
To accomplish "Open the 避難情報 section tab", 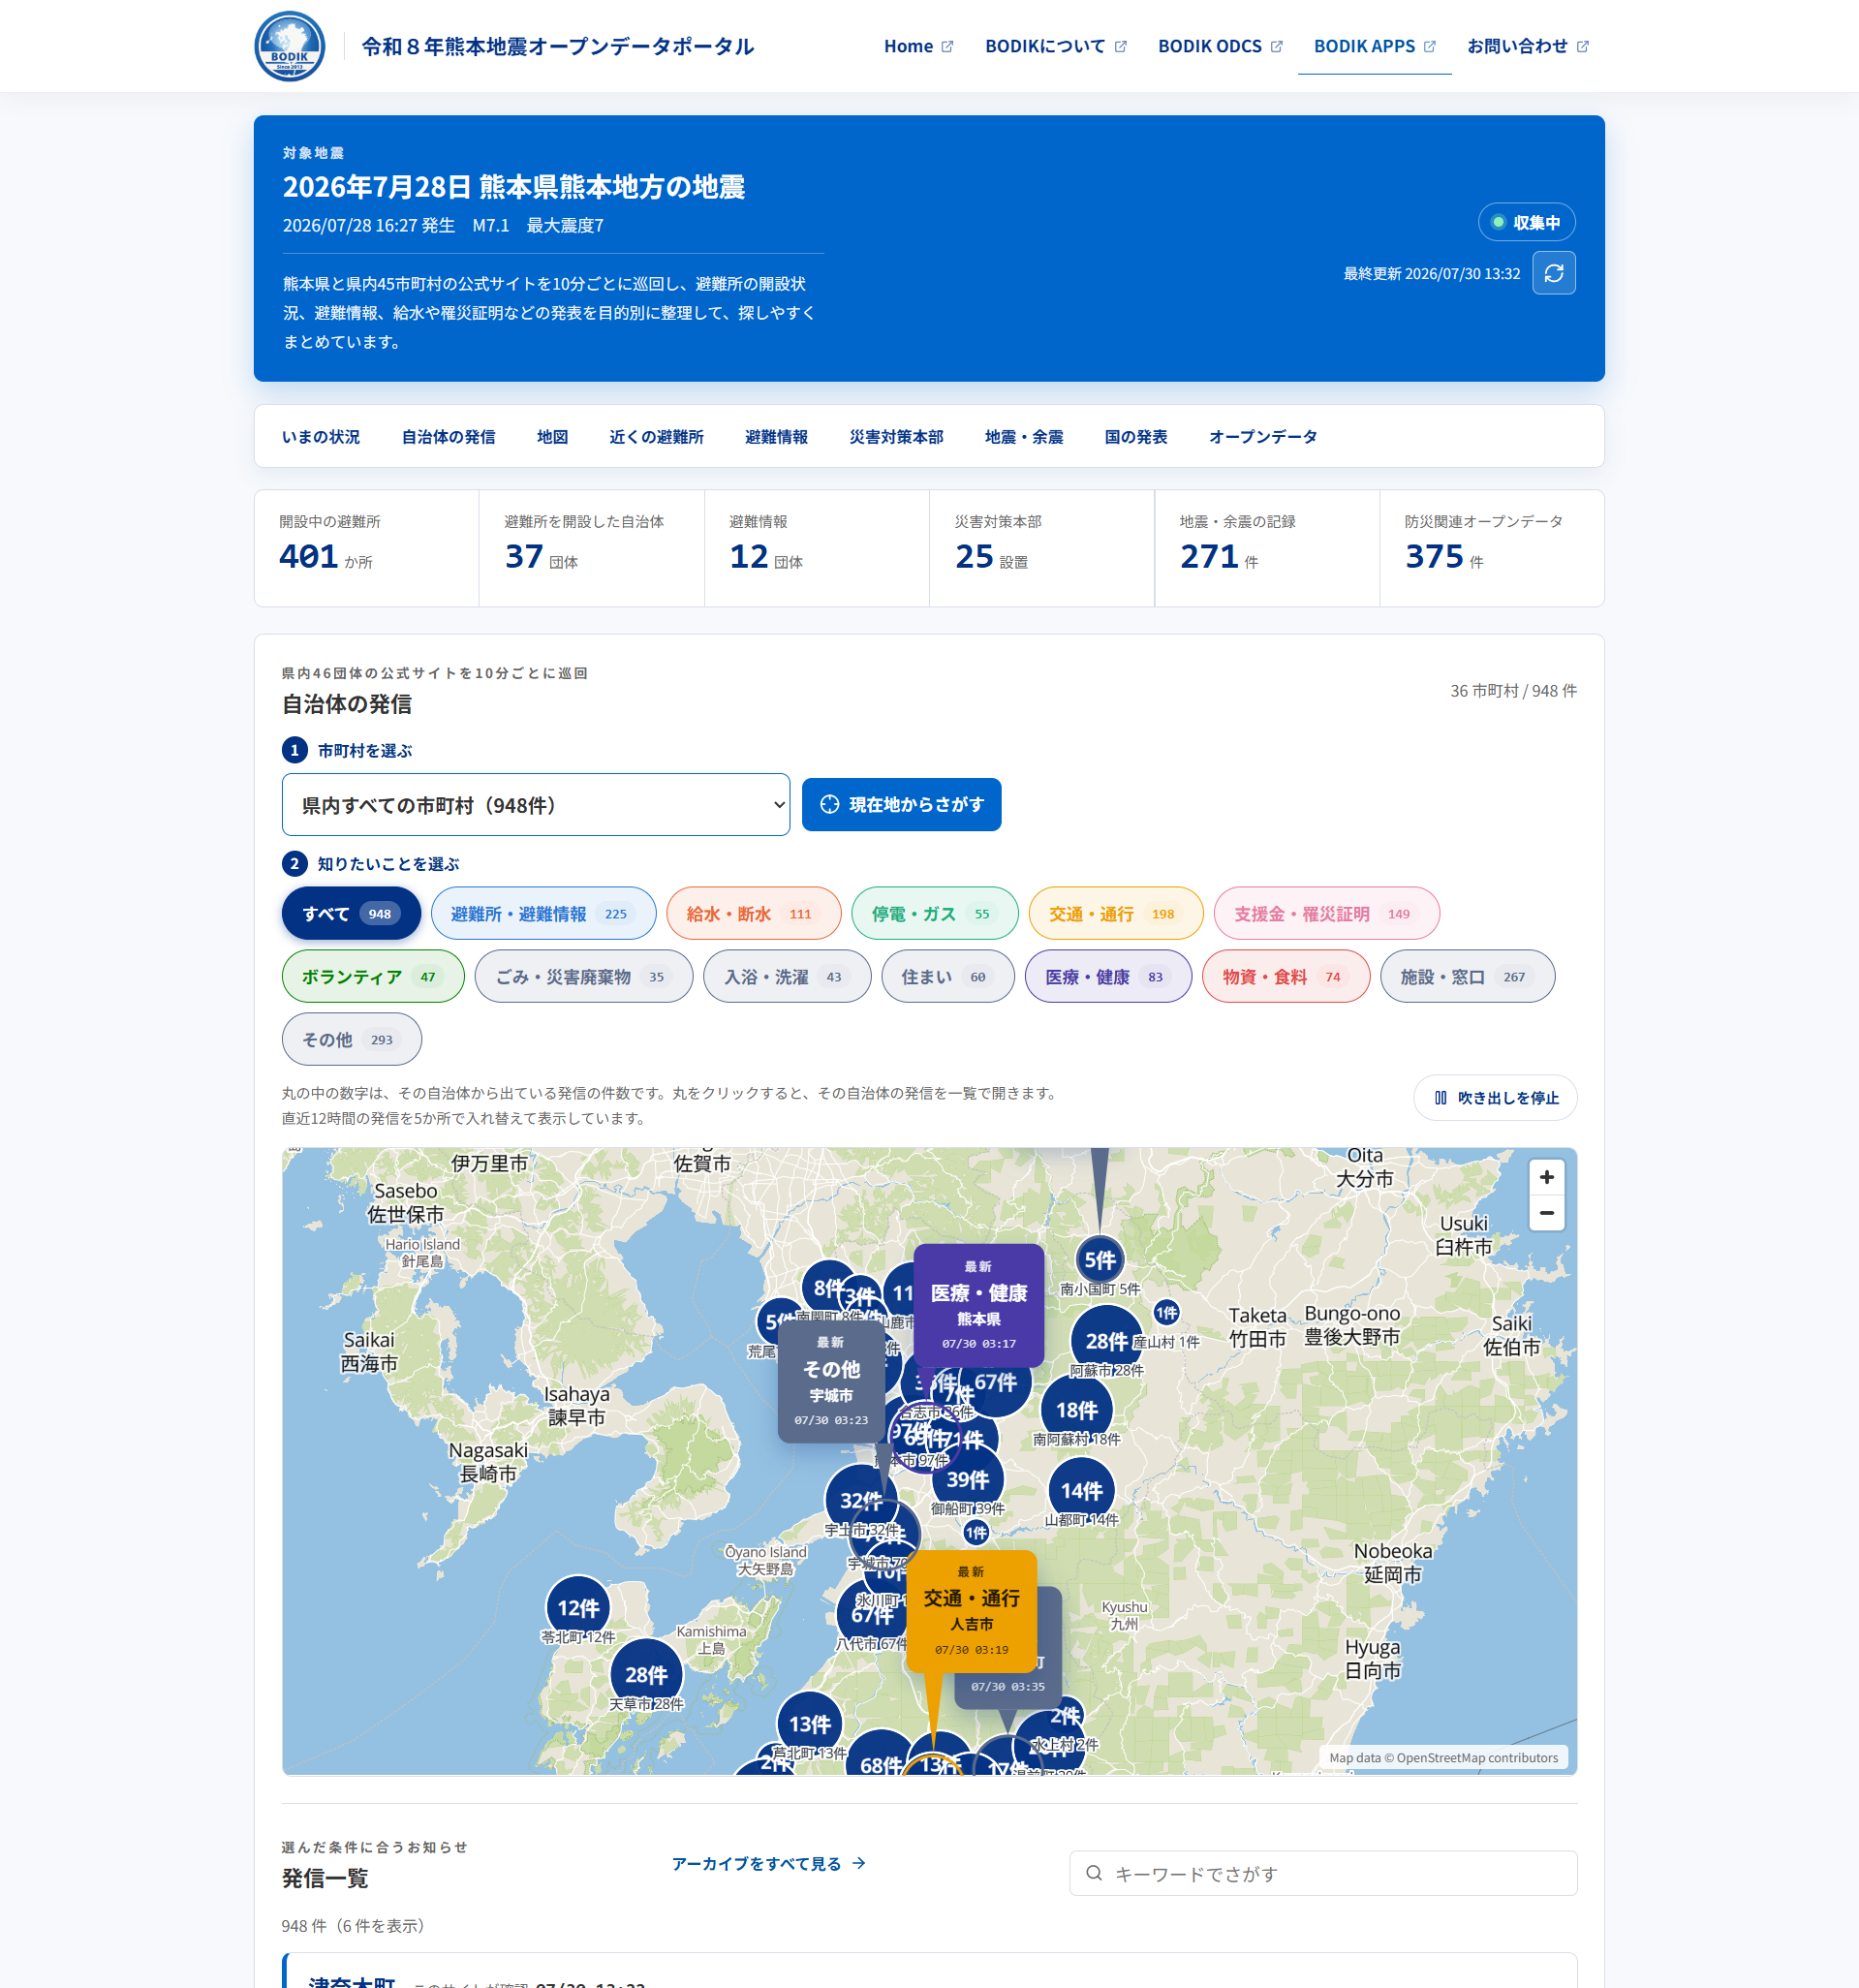I will pyautogui.click(x=776, y=436).
